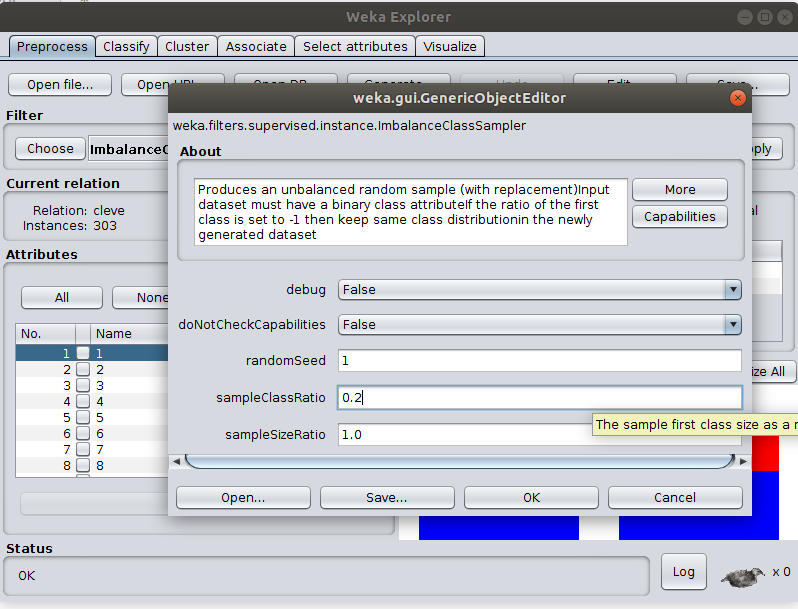
Task: Click the 'Instances: 303' text
Action: tap(70, 225)
